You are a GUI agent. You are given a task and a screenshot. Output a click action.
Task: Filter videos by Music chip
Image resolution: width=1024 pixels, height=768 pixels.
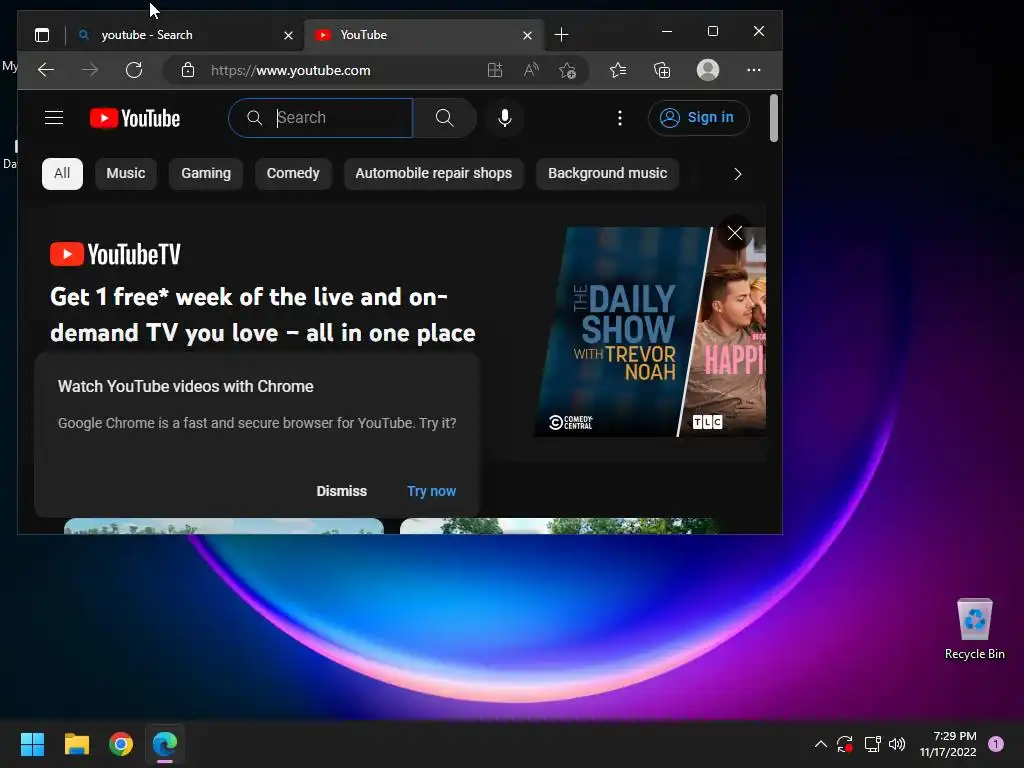point(125,174)
